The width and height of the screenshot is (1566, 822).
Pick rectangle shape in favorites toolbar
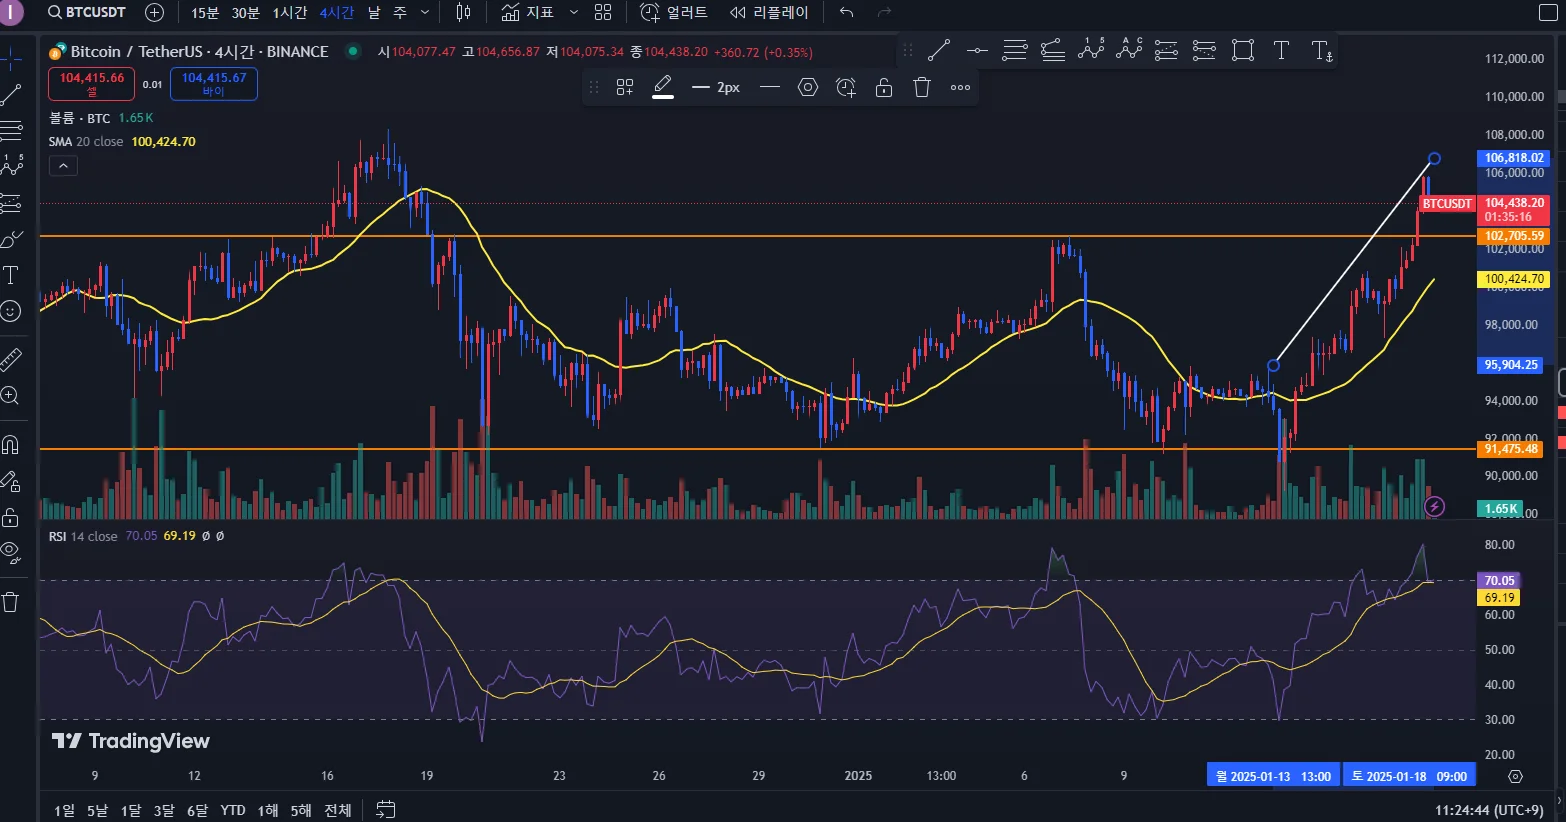[x=1243, y=50]
